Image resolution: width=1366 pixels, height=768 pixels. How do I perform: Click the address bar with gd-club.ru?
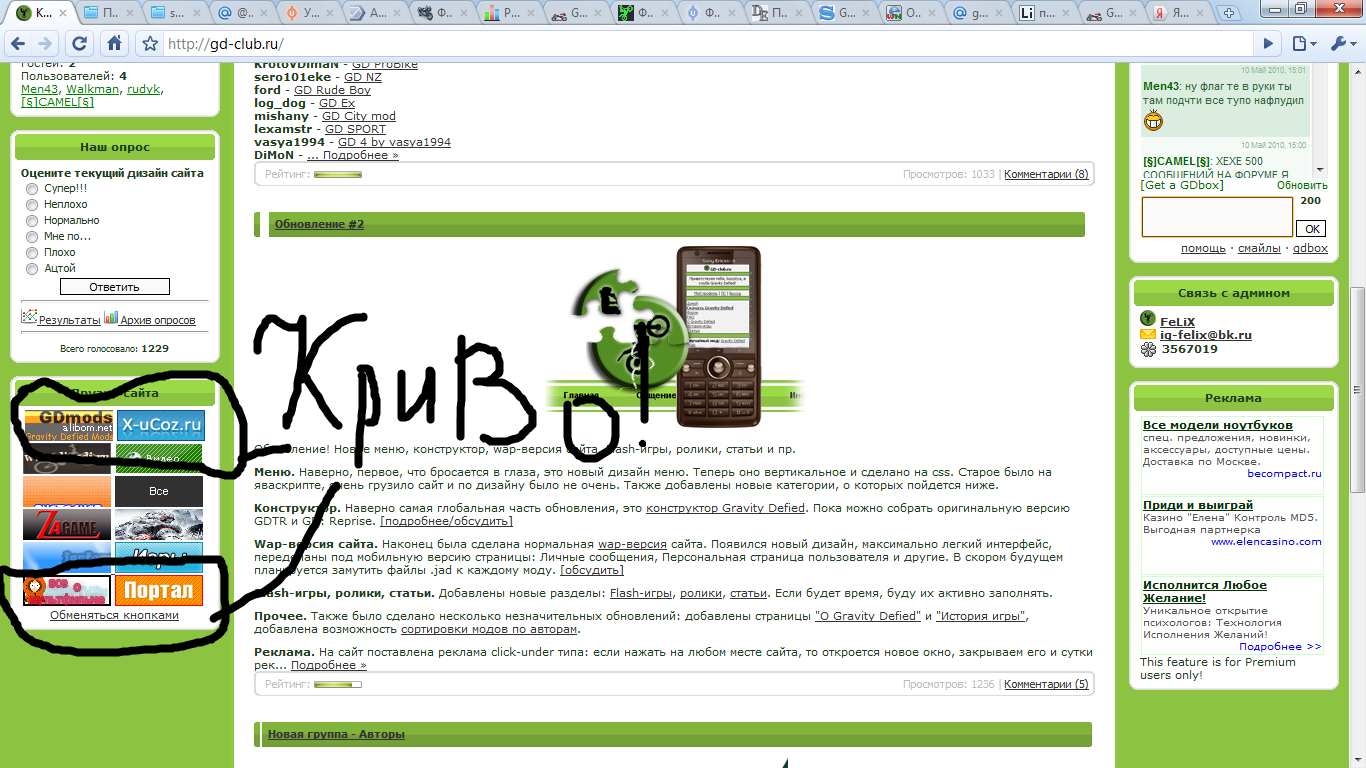706,44
